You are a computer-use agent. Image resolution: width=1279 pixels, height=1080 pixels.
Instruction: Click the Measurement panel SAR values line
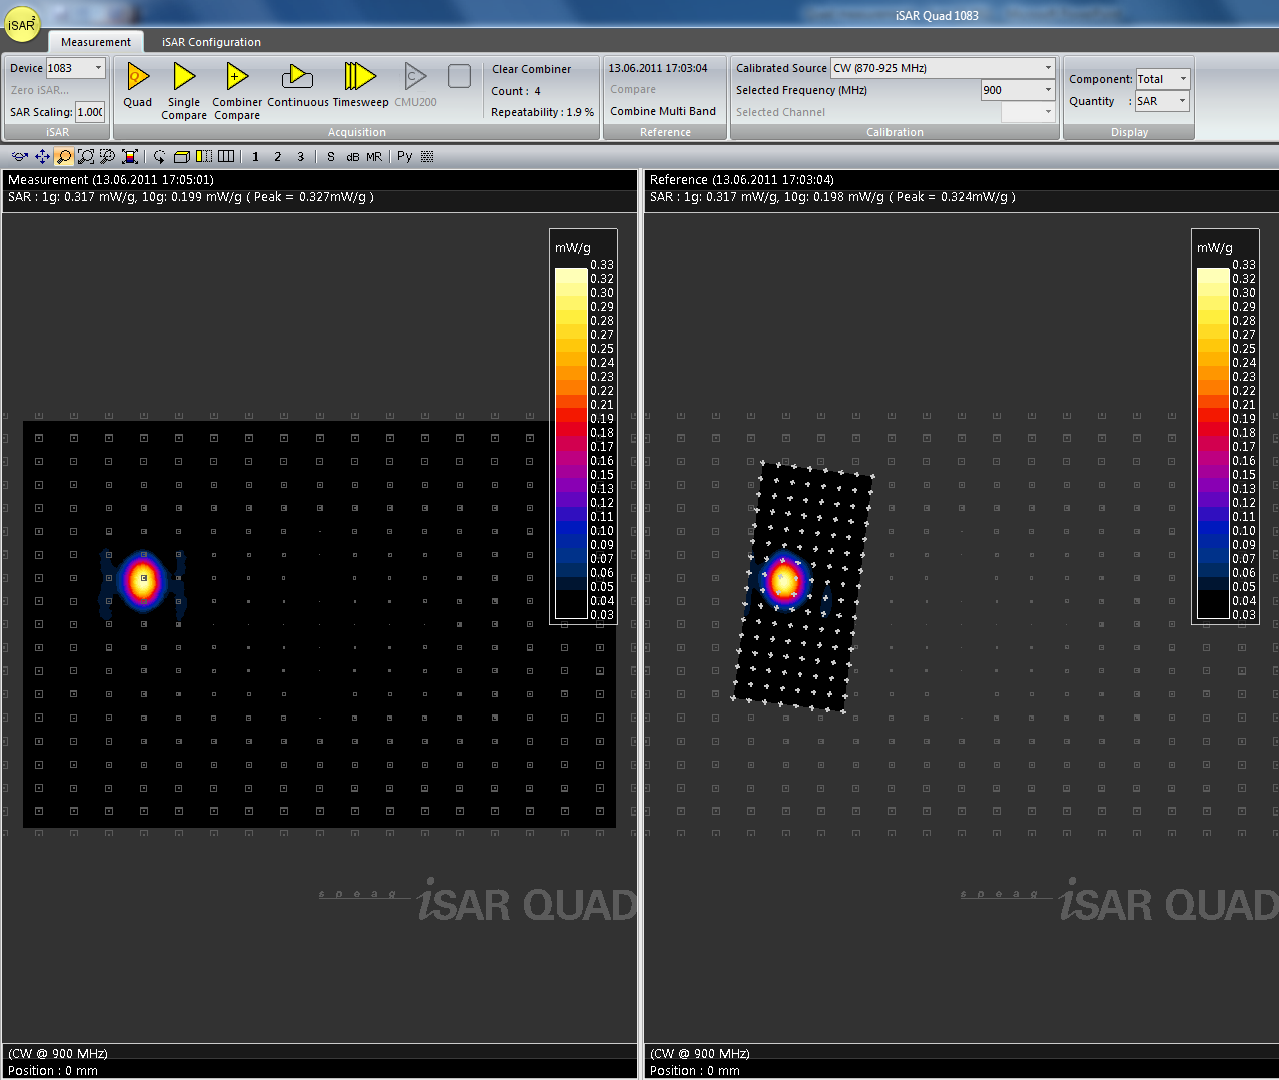click(x=191, y=197)
